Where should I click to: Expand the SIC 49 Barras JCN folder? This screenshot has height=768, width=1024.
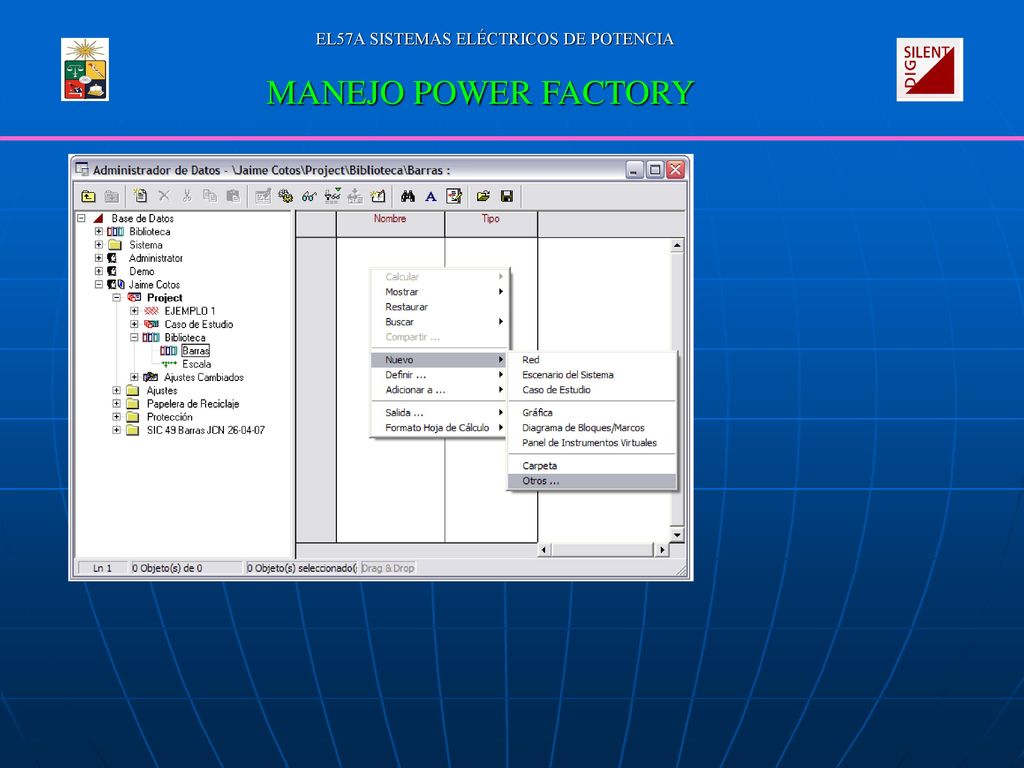[x=116, y=430]
